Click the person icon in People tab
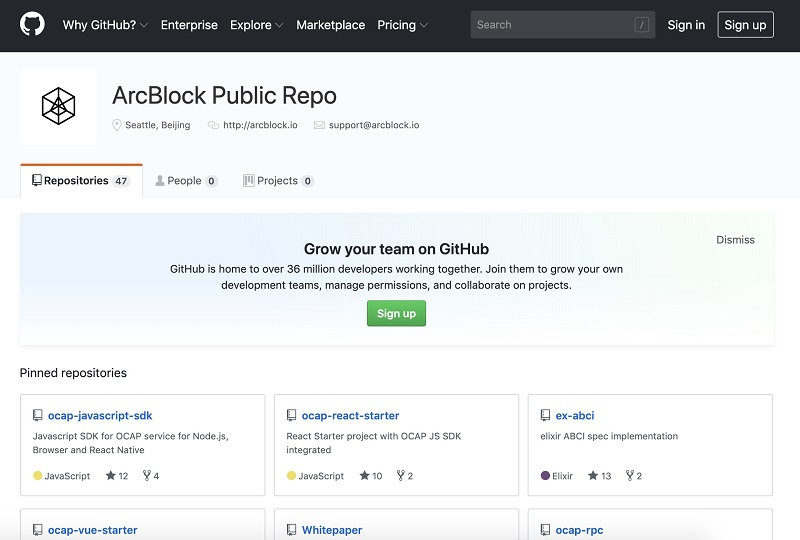The height and width of the screenshot is (540, 800). coord(160,181)
